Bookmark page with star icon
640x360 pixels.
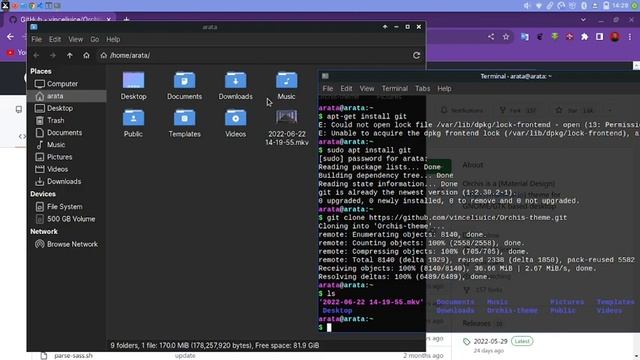506,37
